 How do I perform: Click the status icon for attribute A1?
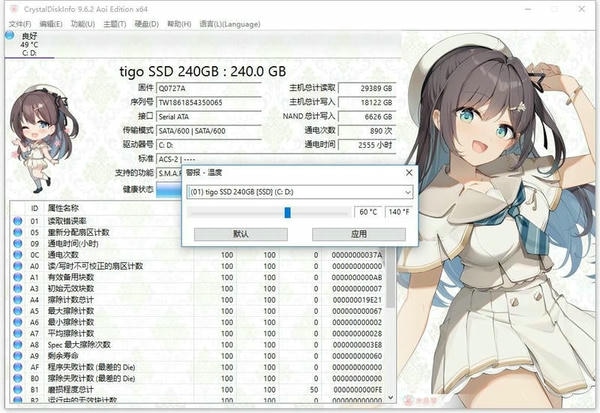18,277
